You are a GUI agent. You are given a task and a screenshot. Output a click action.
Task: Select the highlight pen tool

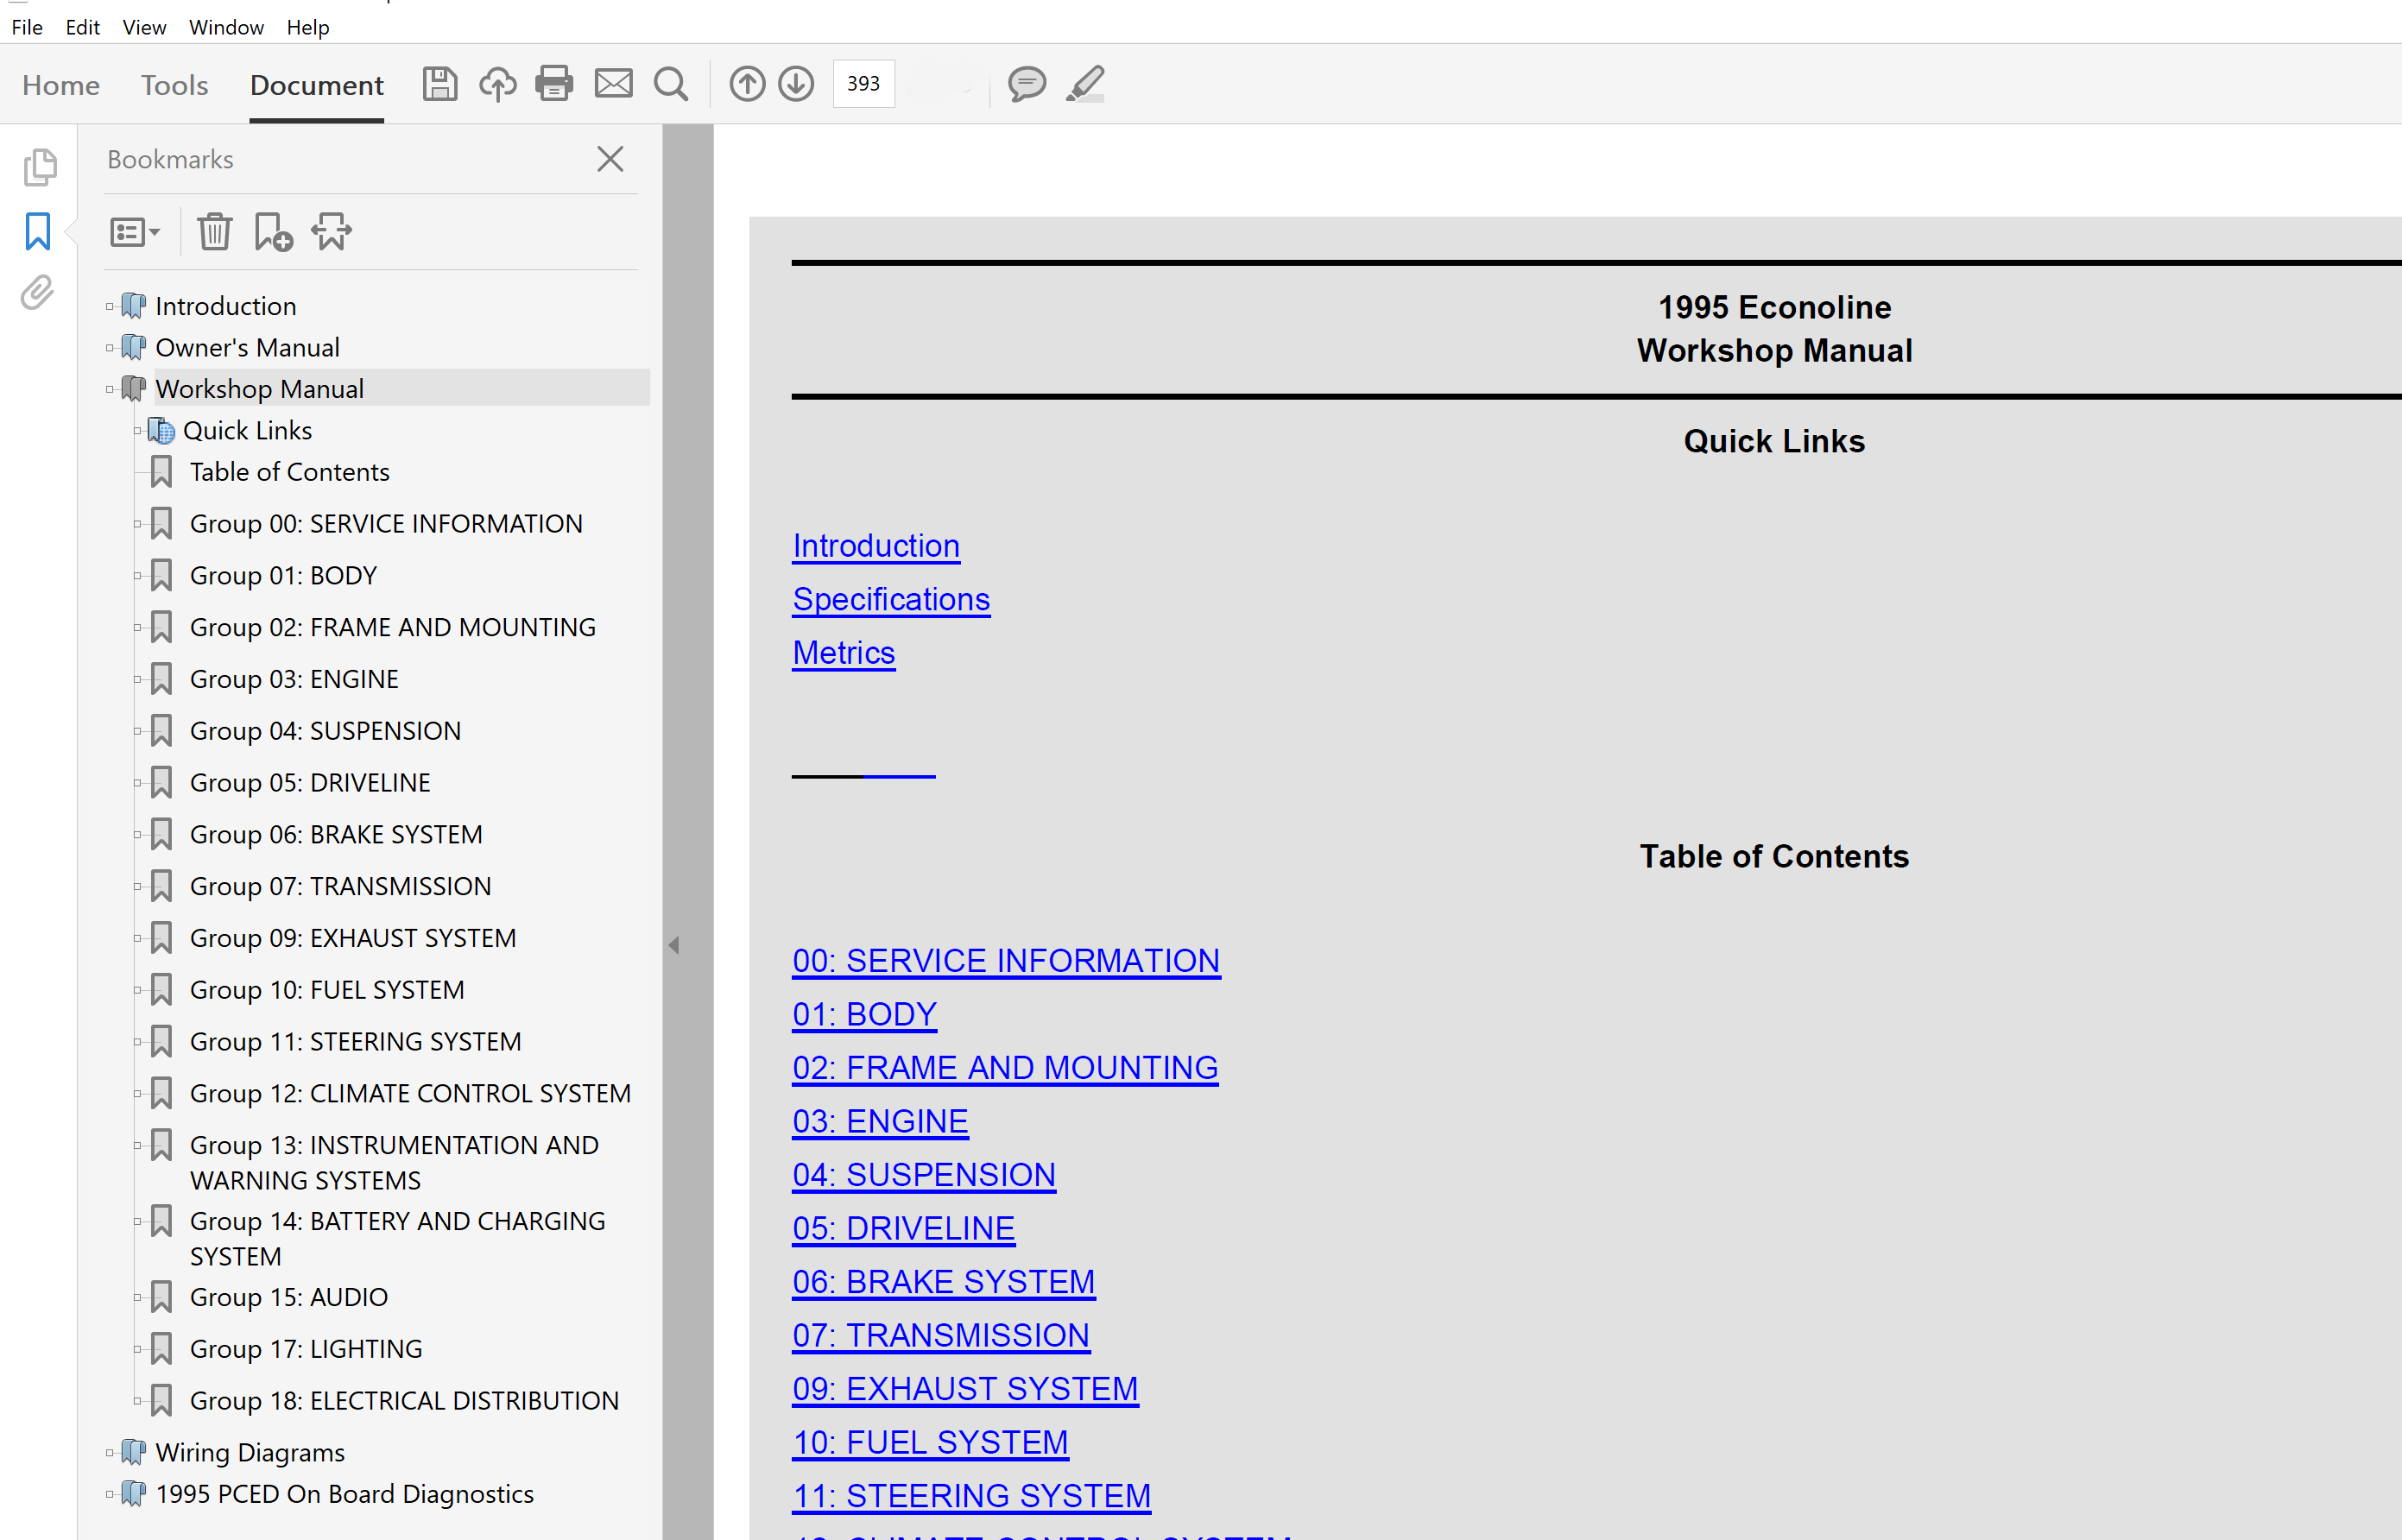pos(1085,84)
